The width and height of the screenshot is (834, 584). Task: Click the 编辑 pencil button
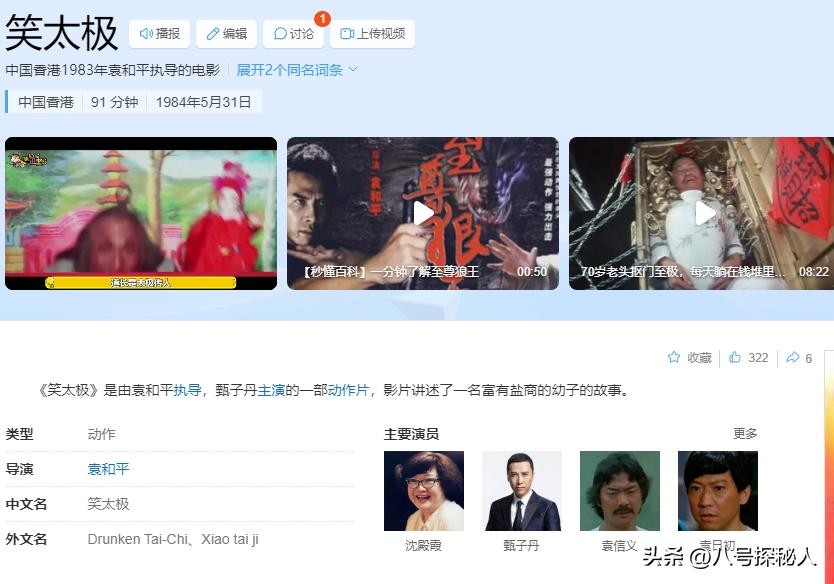pos(226,34)
